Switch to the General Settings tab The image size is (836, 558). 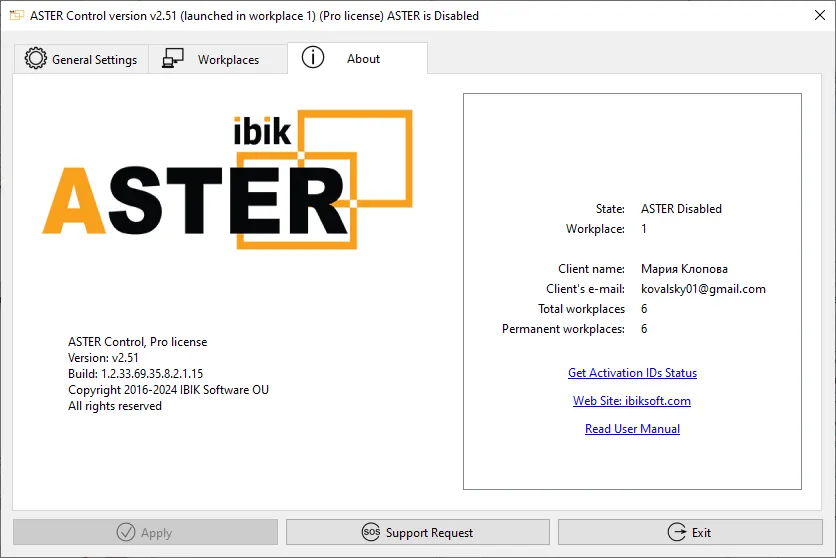coord(94,60)
